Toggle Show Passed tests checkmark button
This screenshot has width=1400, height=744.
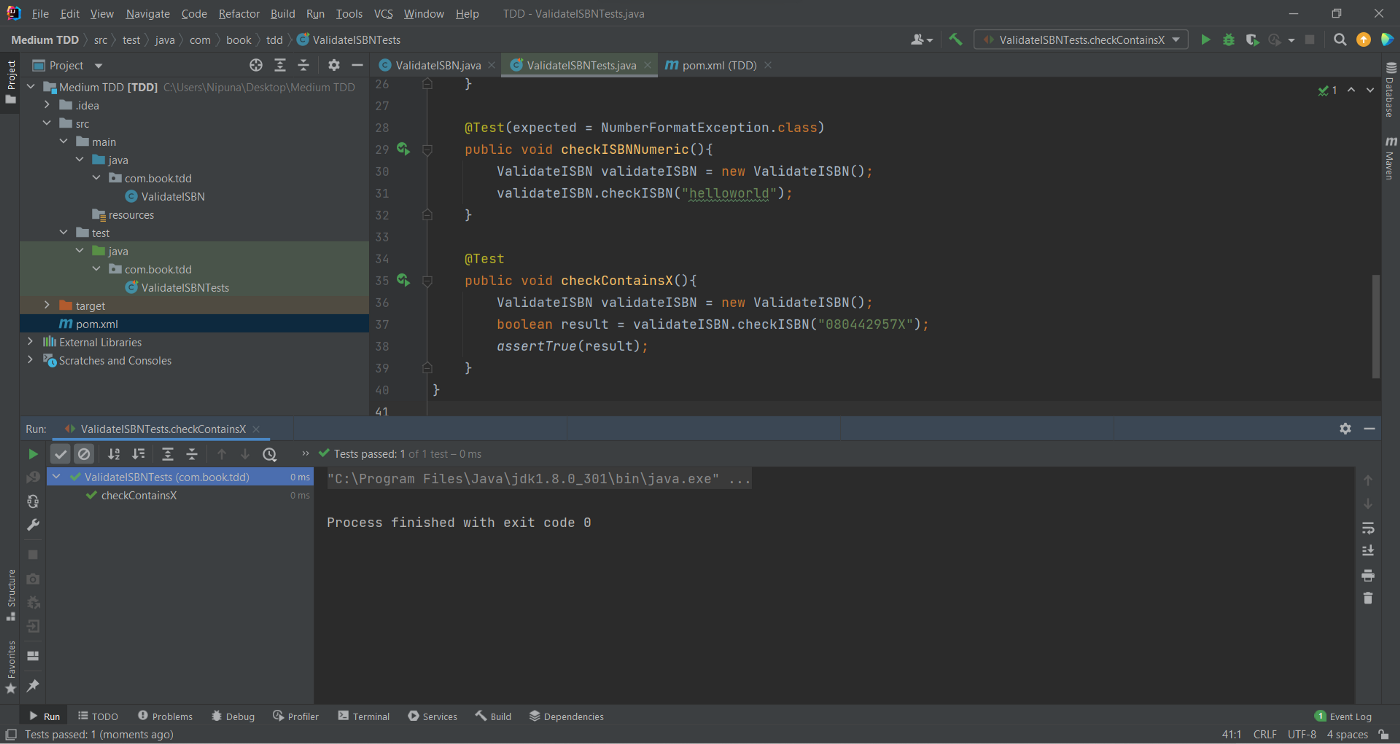61,454
